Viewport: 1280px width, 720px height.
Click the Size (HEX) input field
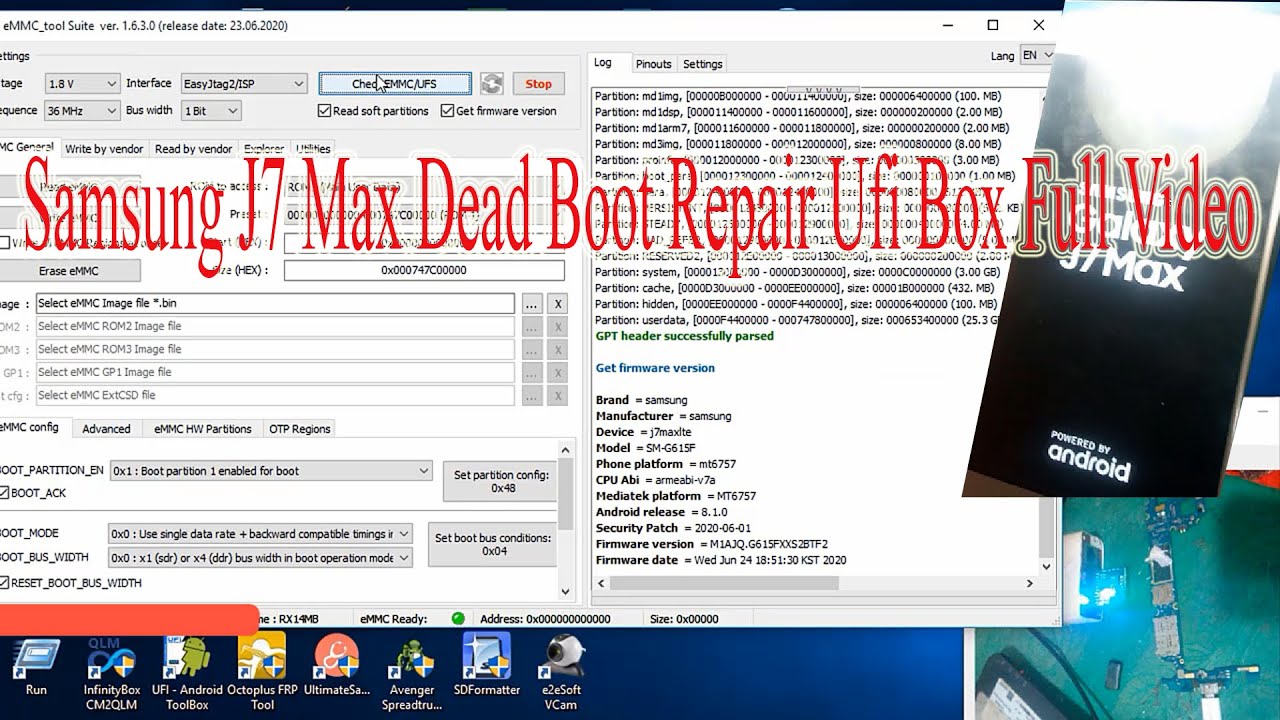pyautogui.click(x=424, y=270)
